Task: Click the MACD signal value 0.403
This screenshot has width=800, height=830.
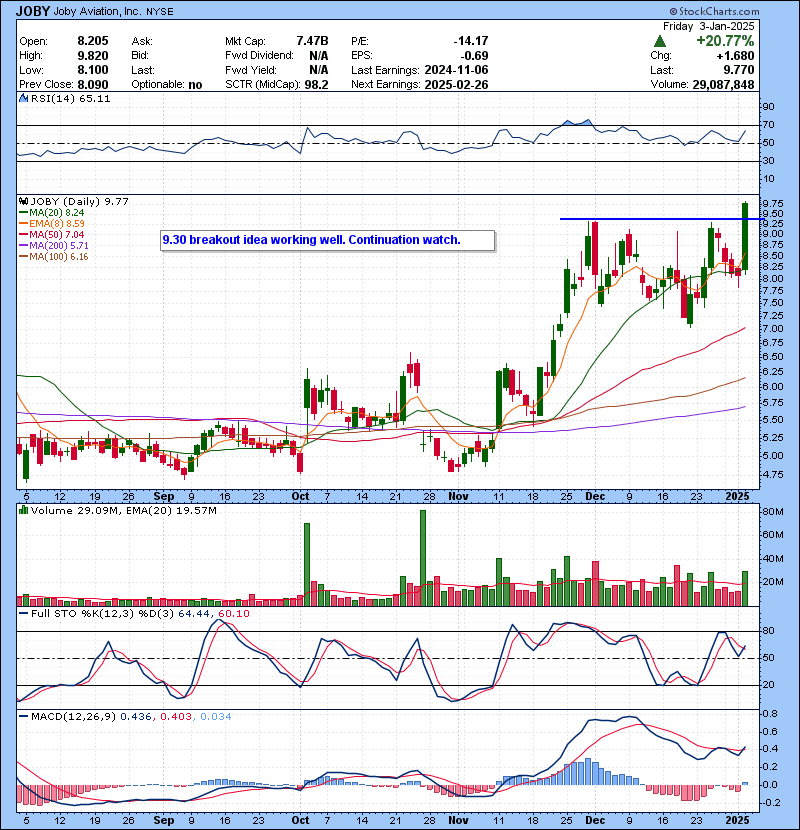Action: 175,717
